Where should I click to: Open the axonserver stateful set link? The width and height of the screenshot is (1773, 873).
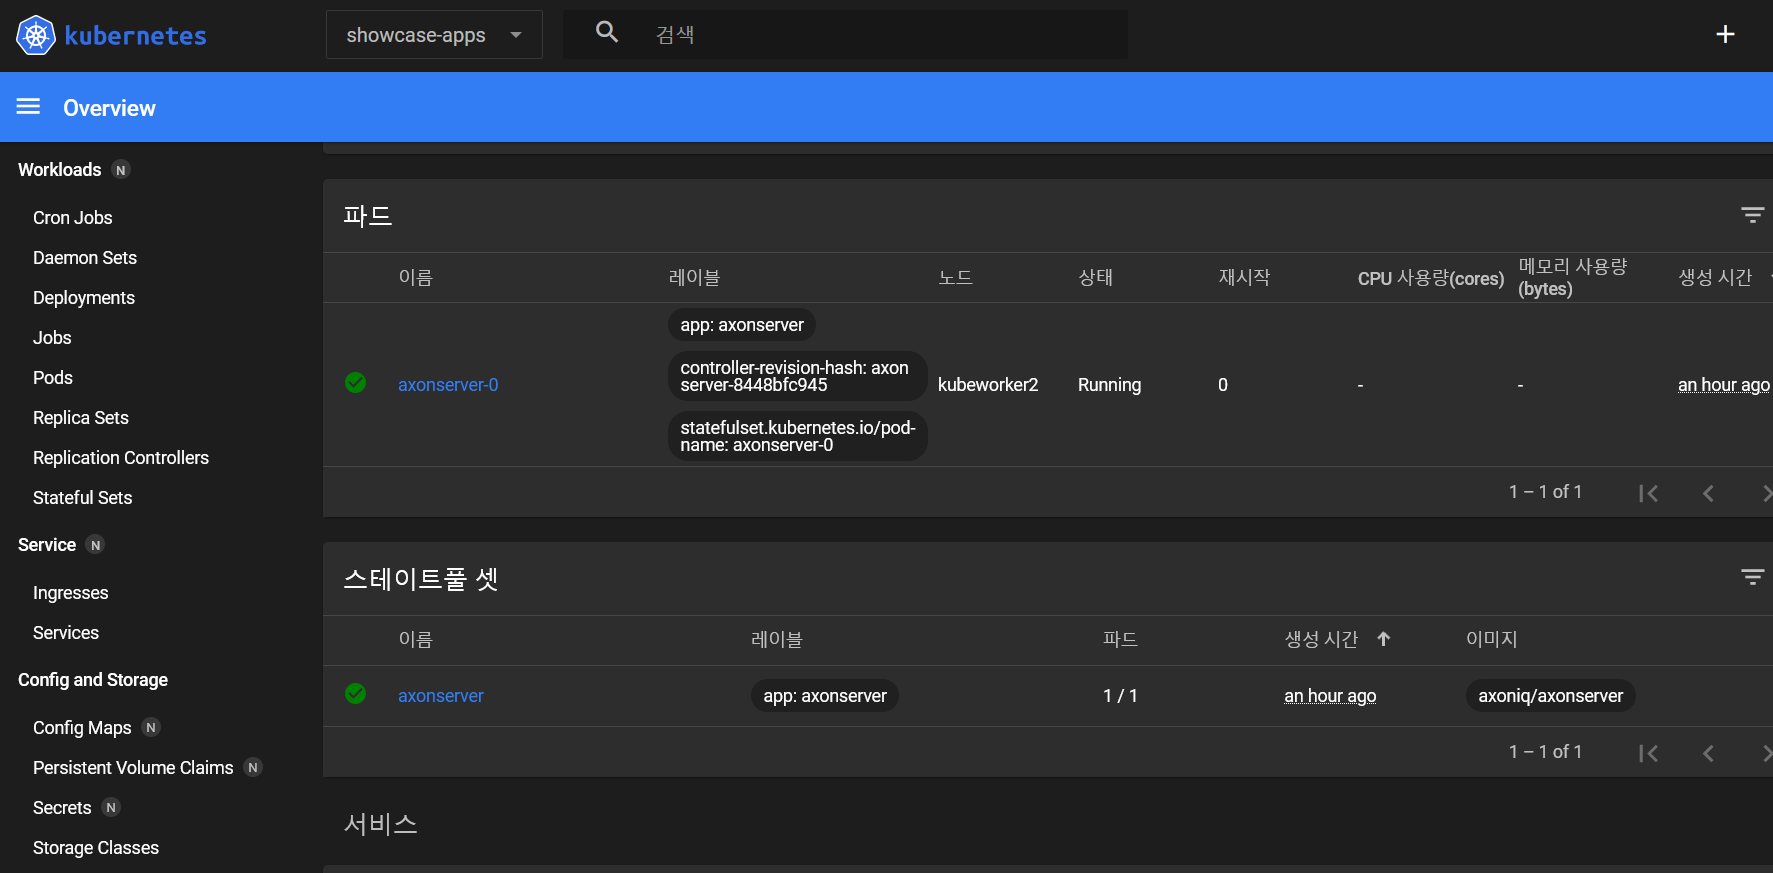441,696
